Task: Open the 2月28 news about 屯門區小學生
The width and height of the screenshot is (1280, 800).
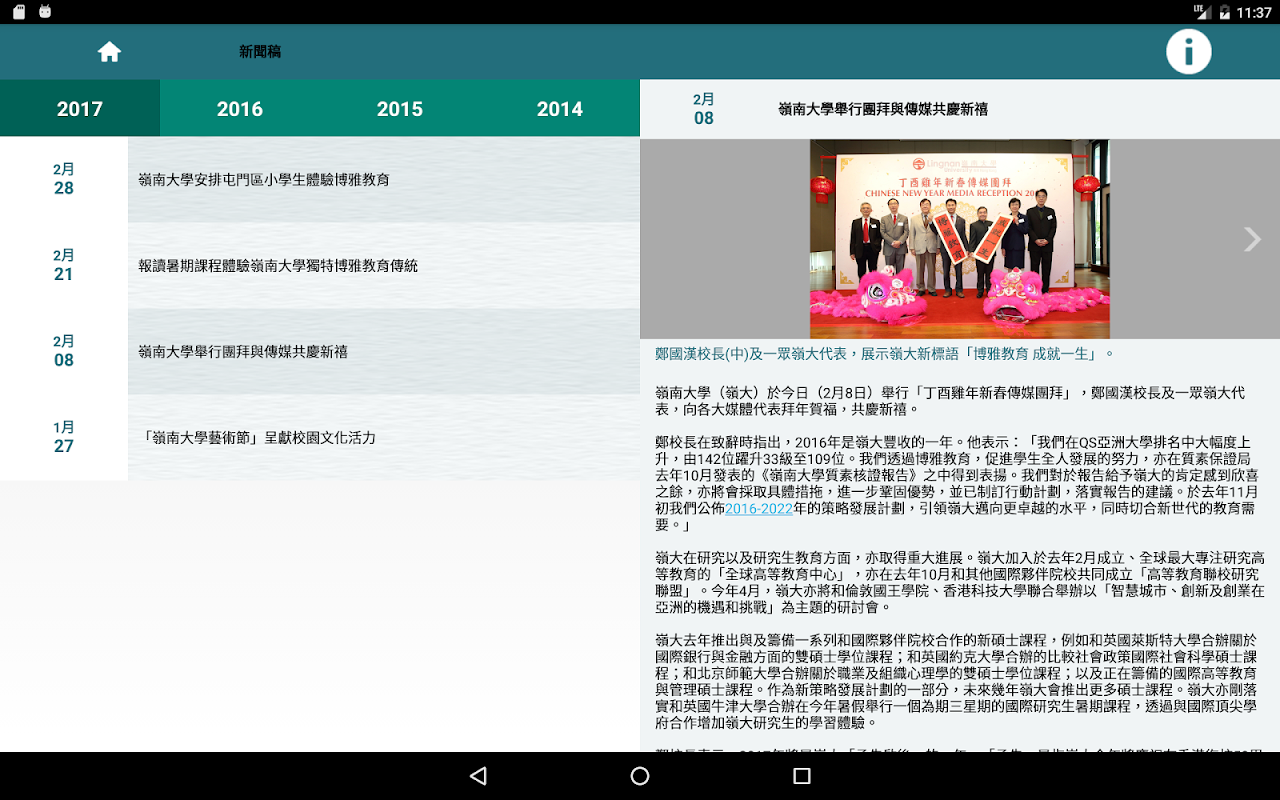Action: point(384,180)
